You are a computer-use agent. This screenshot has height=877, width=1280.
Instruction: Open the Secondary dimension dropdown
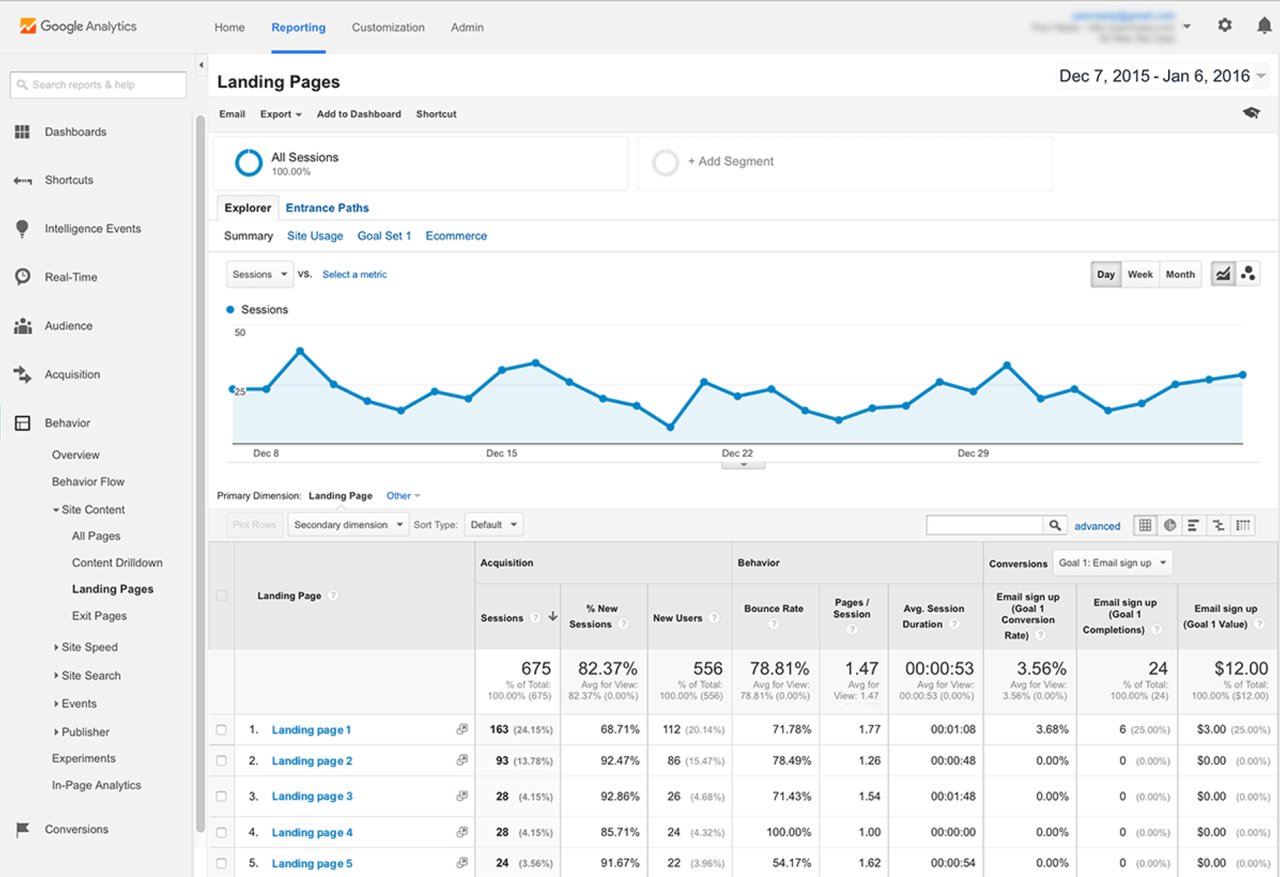point(347,524)
